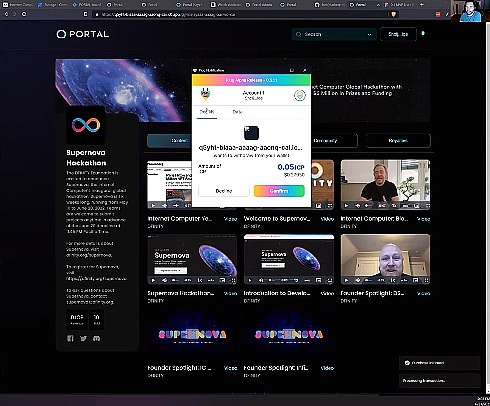Image resolution: width=490 pixels, height=406 pixels.
Task: Focus the Portal Search field
Action: (334, 34)
